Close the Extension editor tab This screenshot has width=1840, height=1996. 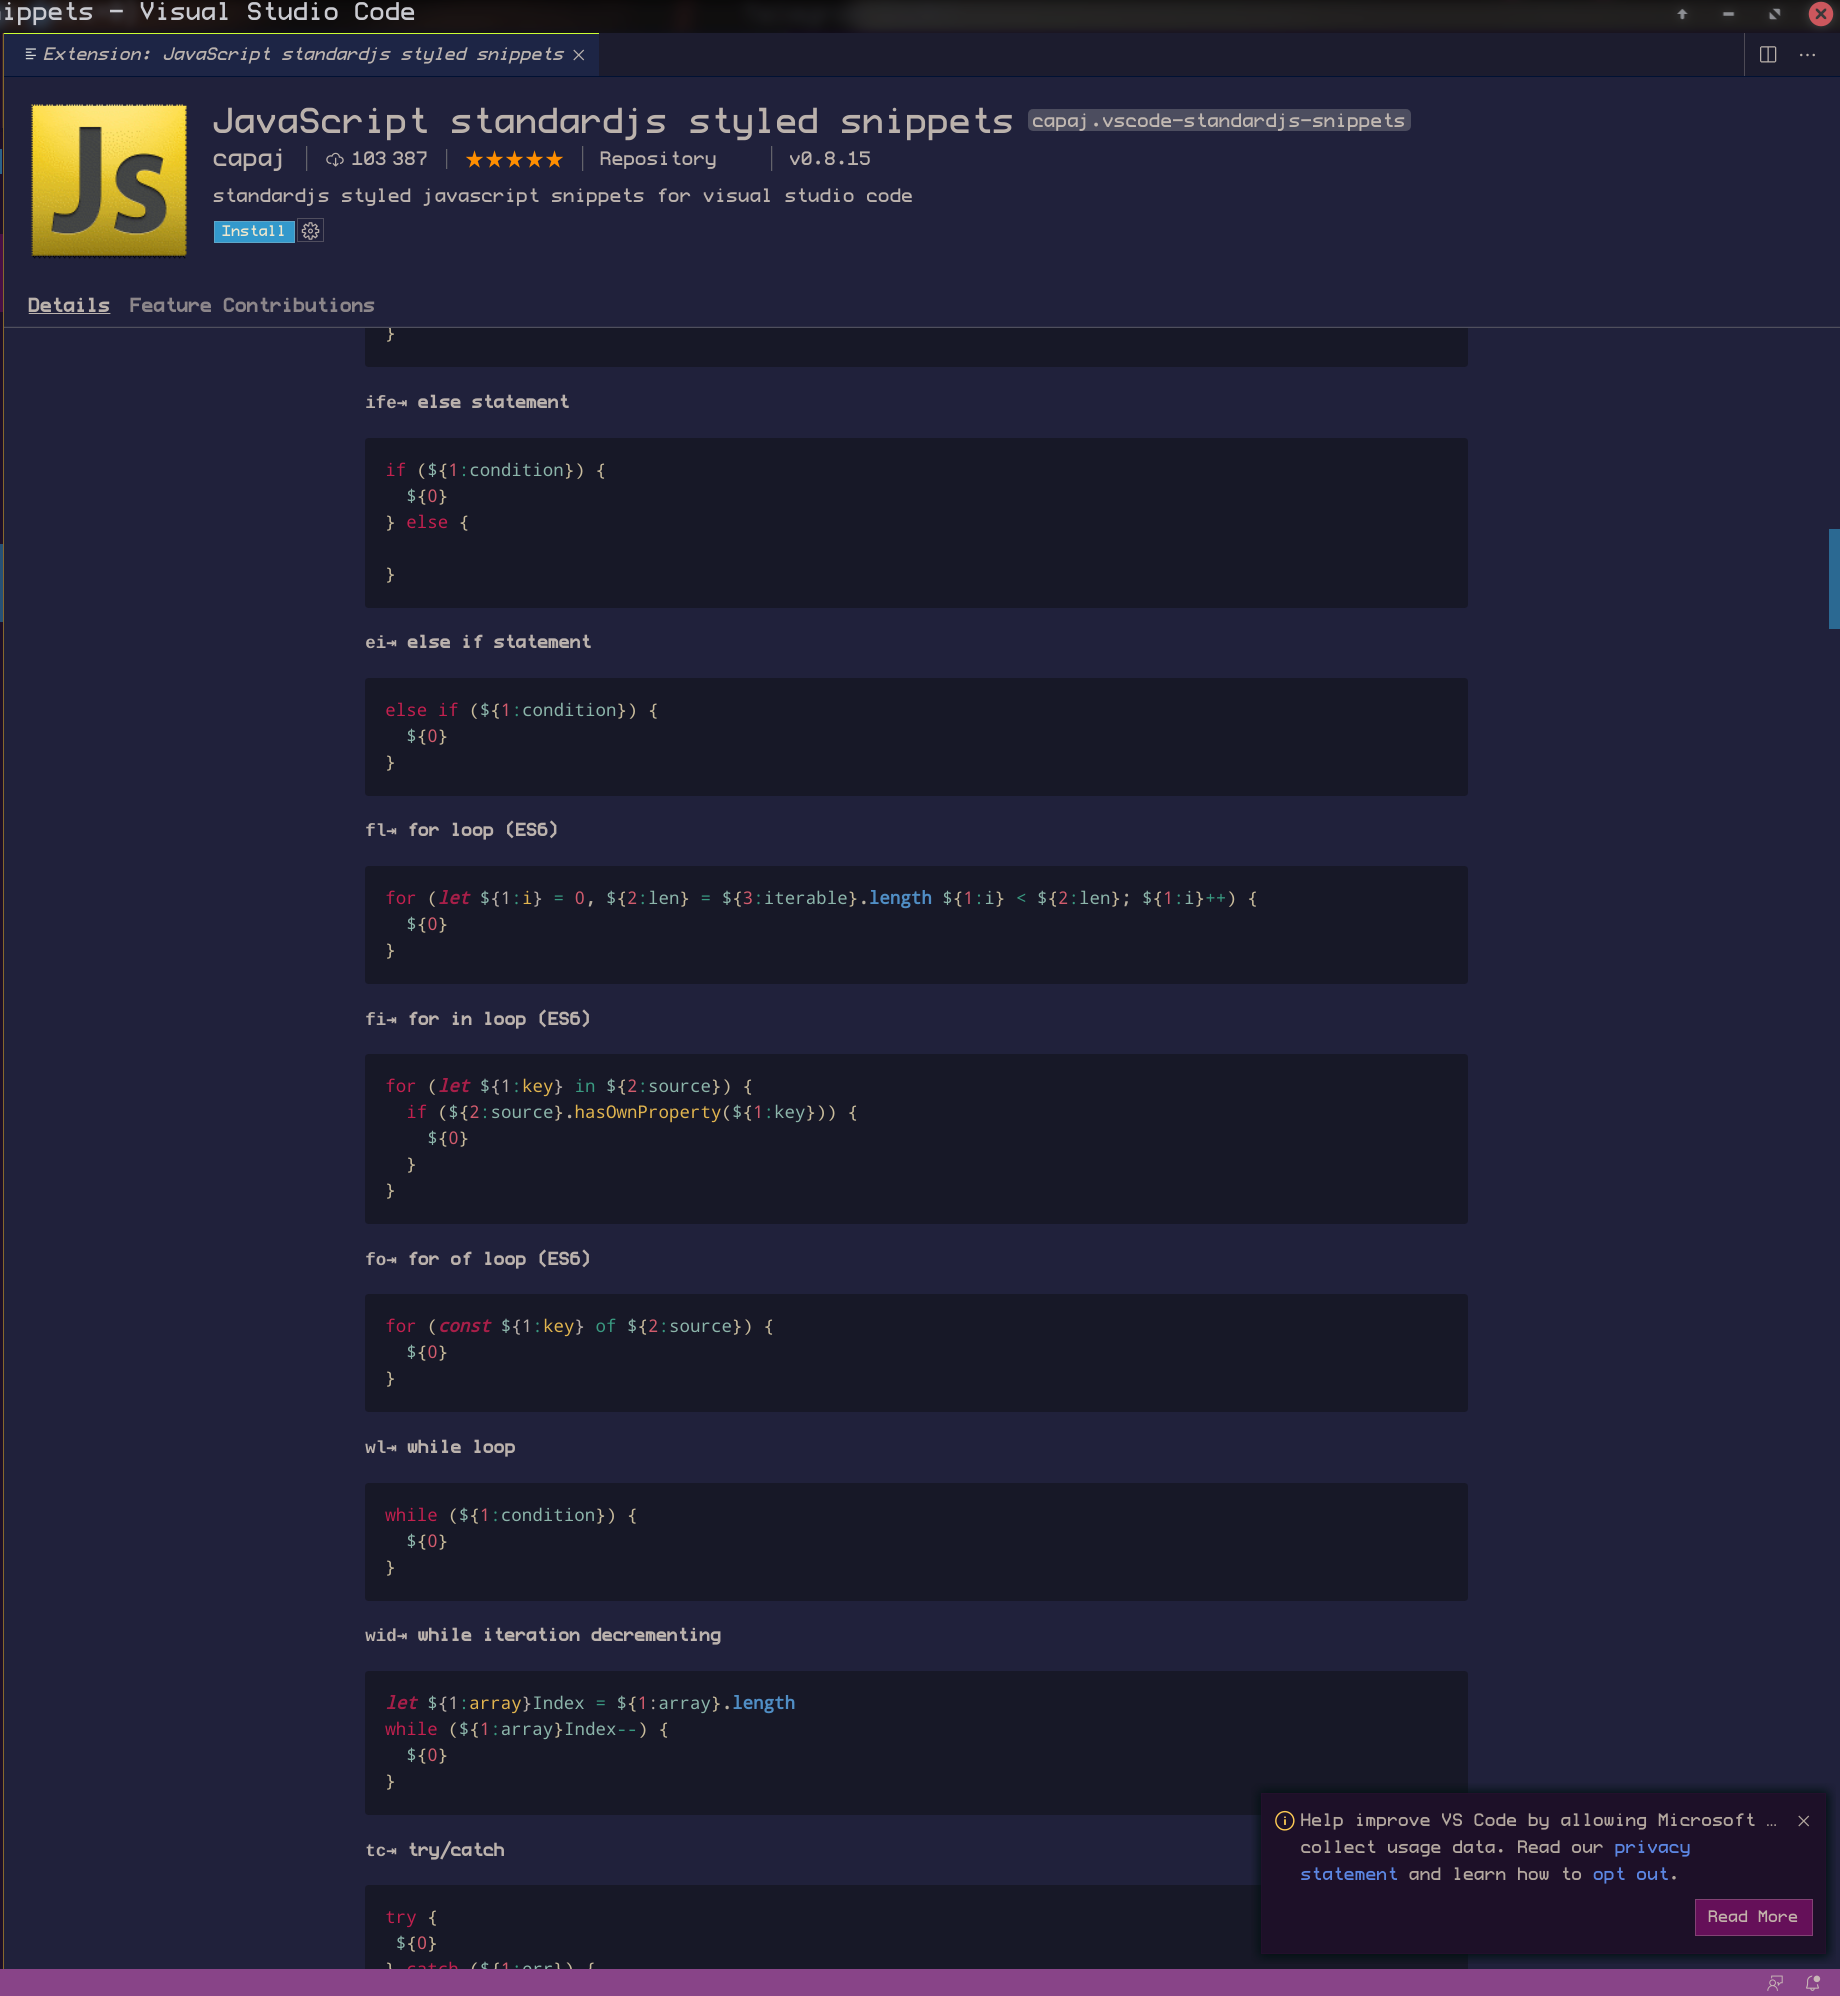pyautogui.click(x=579, y=55)
